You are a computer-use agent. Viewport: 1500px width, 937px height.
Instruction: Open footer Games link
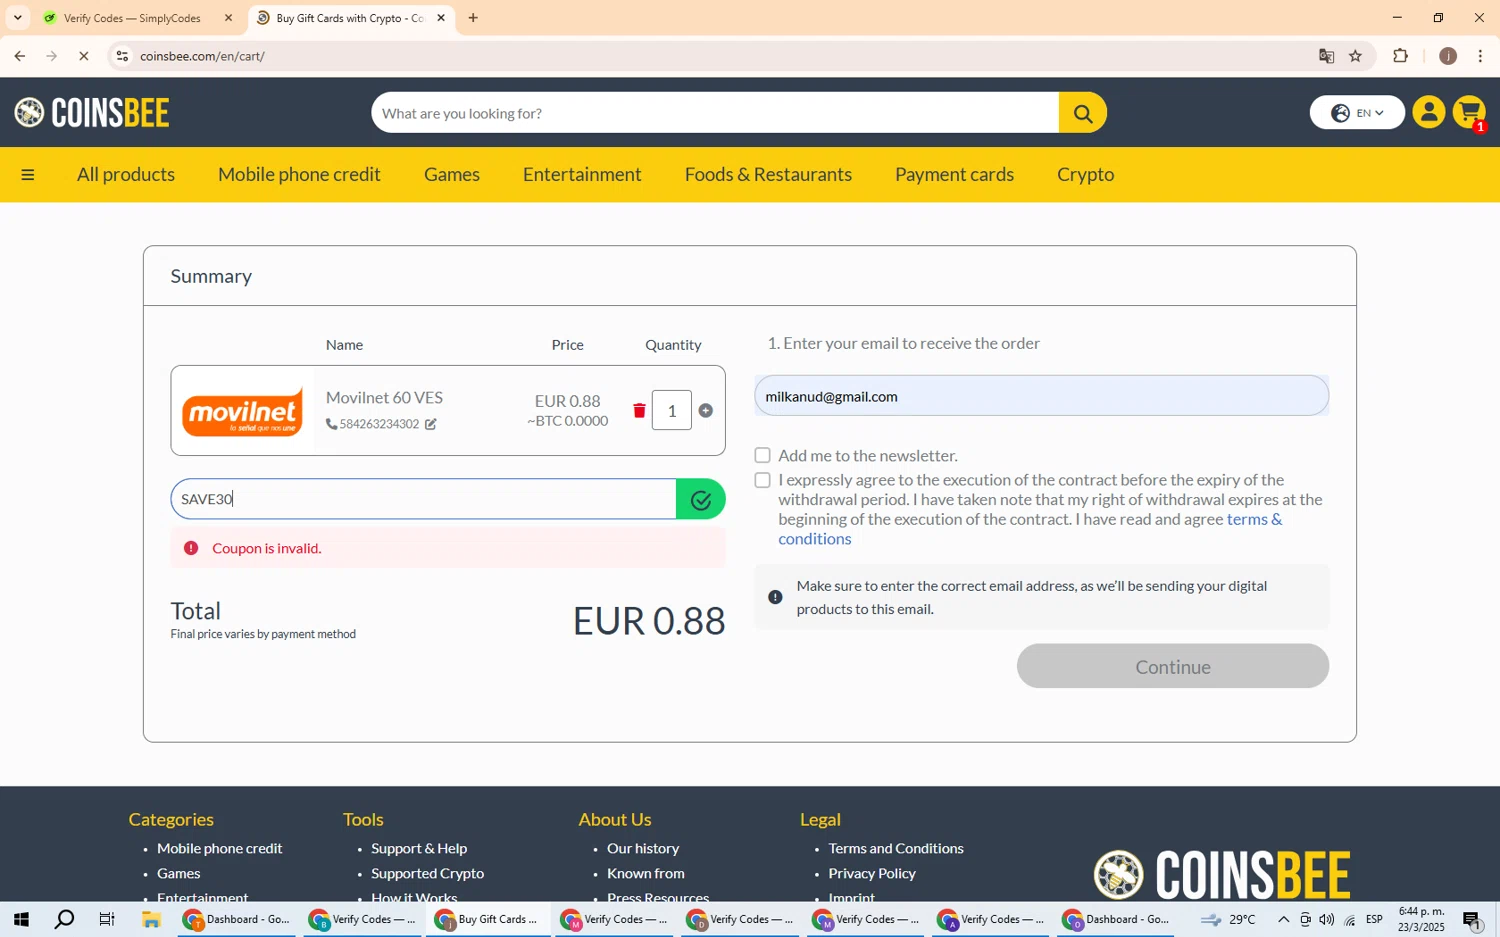(x=179, y=873)
